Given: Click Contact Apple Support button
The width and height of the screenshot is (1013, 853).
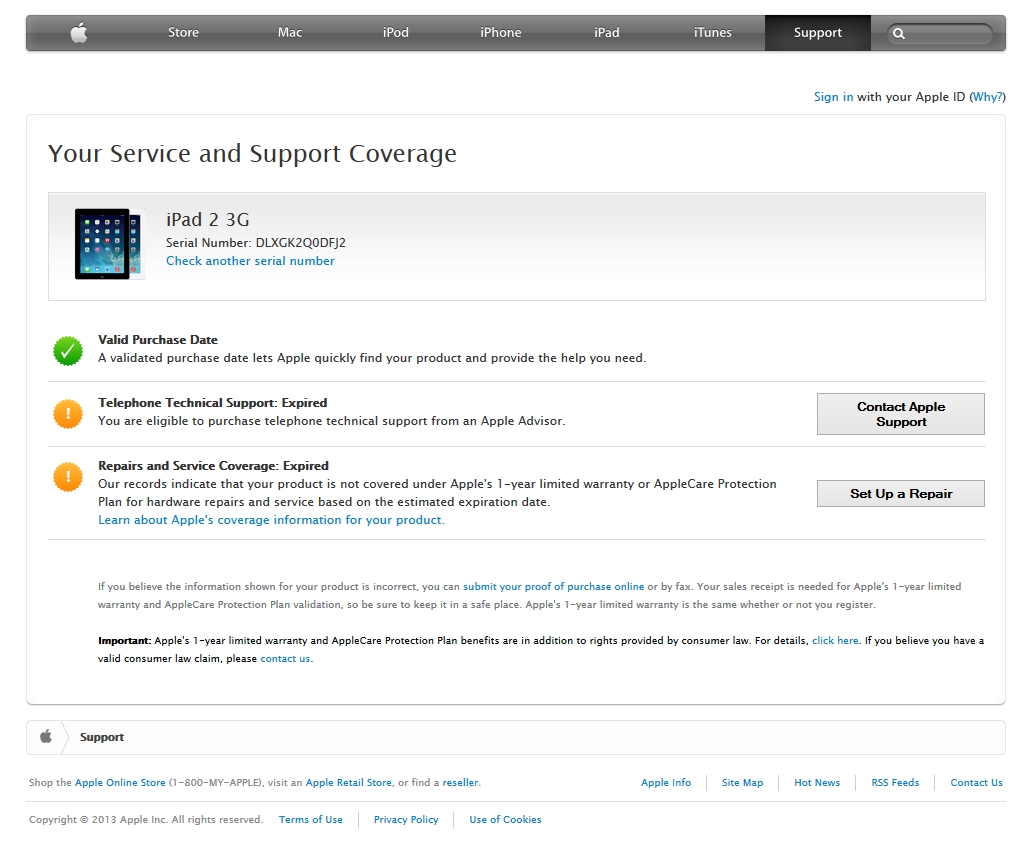Looking at the screenshot, I should [901, 414].
